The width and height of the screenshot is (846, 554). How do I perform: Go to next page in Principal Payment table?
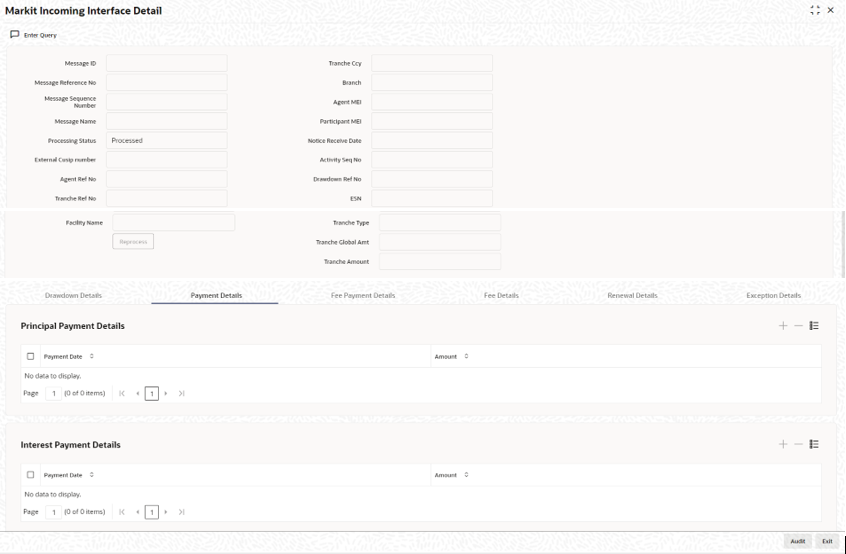tap(166, 393)
